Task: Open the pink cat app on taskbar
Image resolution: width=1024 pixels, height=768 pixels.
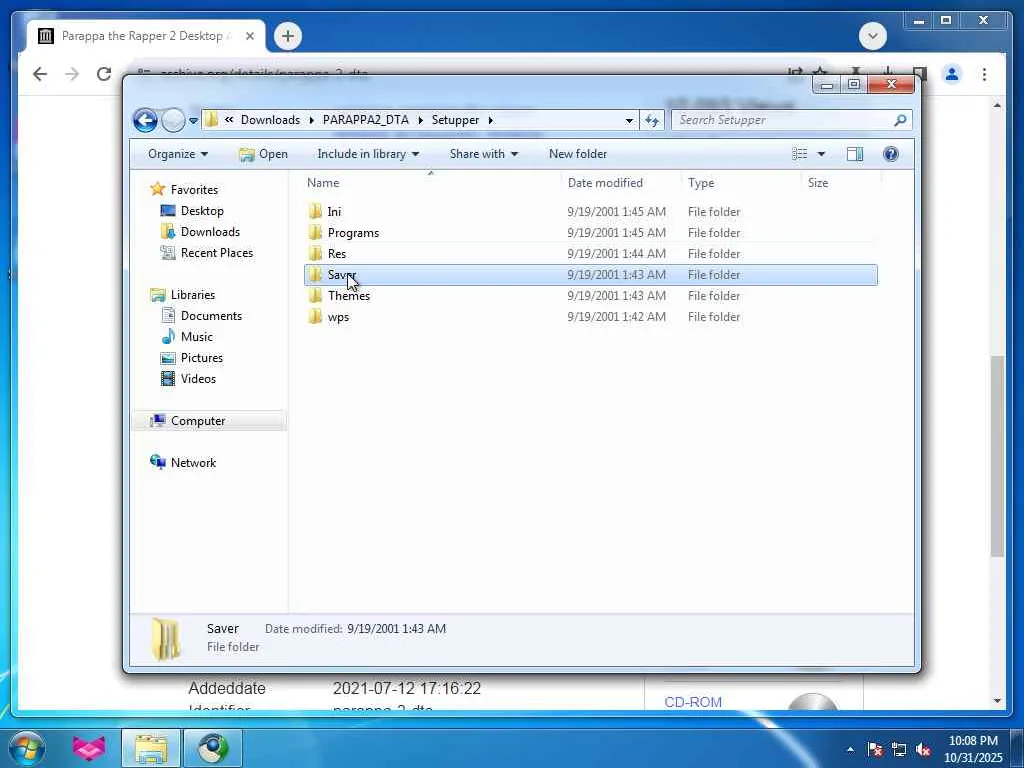Action: [x=89, y=748]
